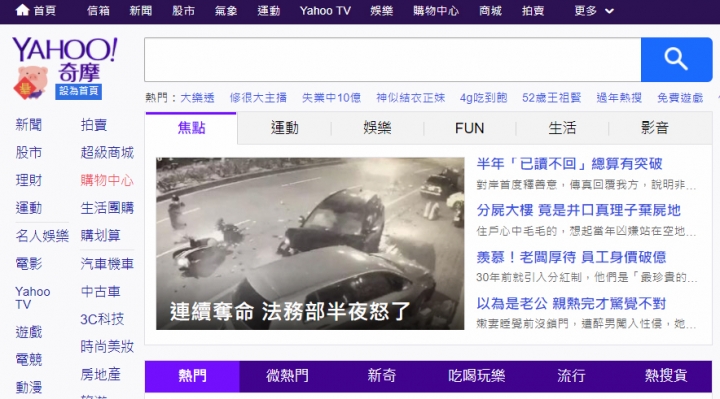Open headline 羨慕！老闆厚待 員工身價破億
The height and width of the screenshot is (399, 720).
pos(571,257)
